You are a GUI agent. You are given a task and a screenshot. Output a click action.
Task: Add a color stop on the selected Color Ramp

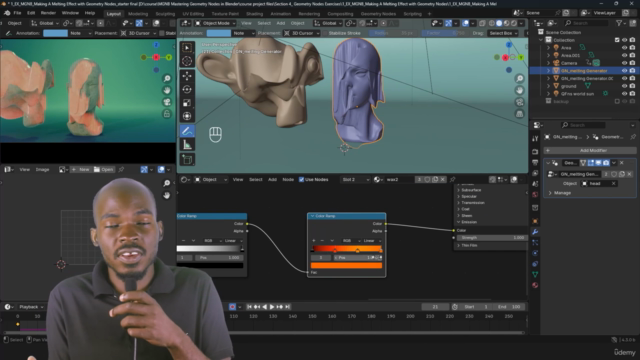[314, 241]
